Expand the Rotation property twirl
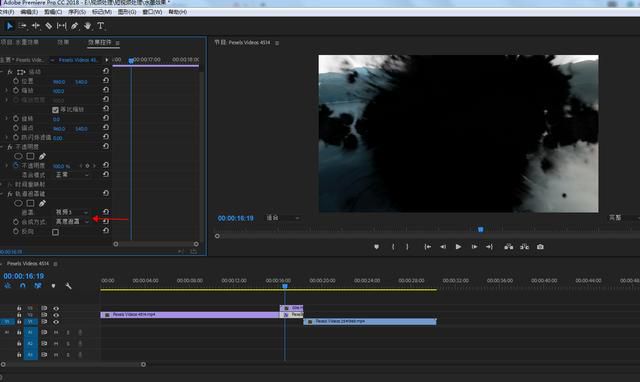This screenshot has width=640, height=382. 7,118
